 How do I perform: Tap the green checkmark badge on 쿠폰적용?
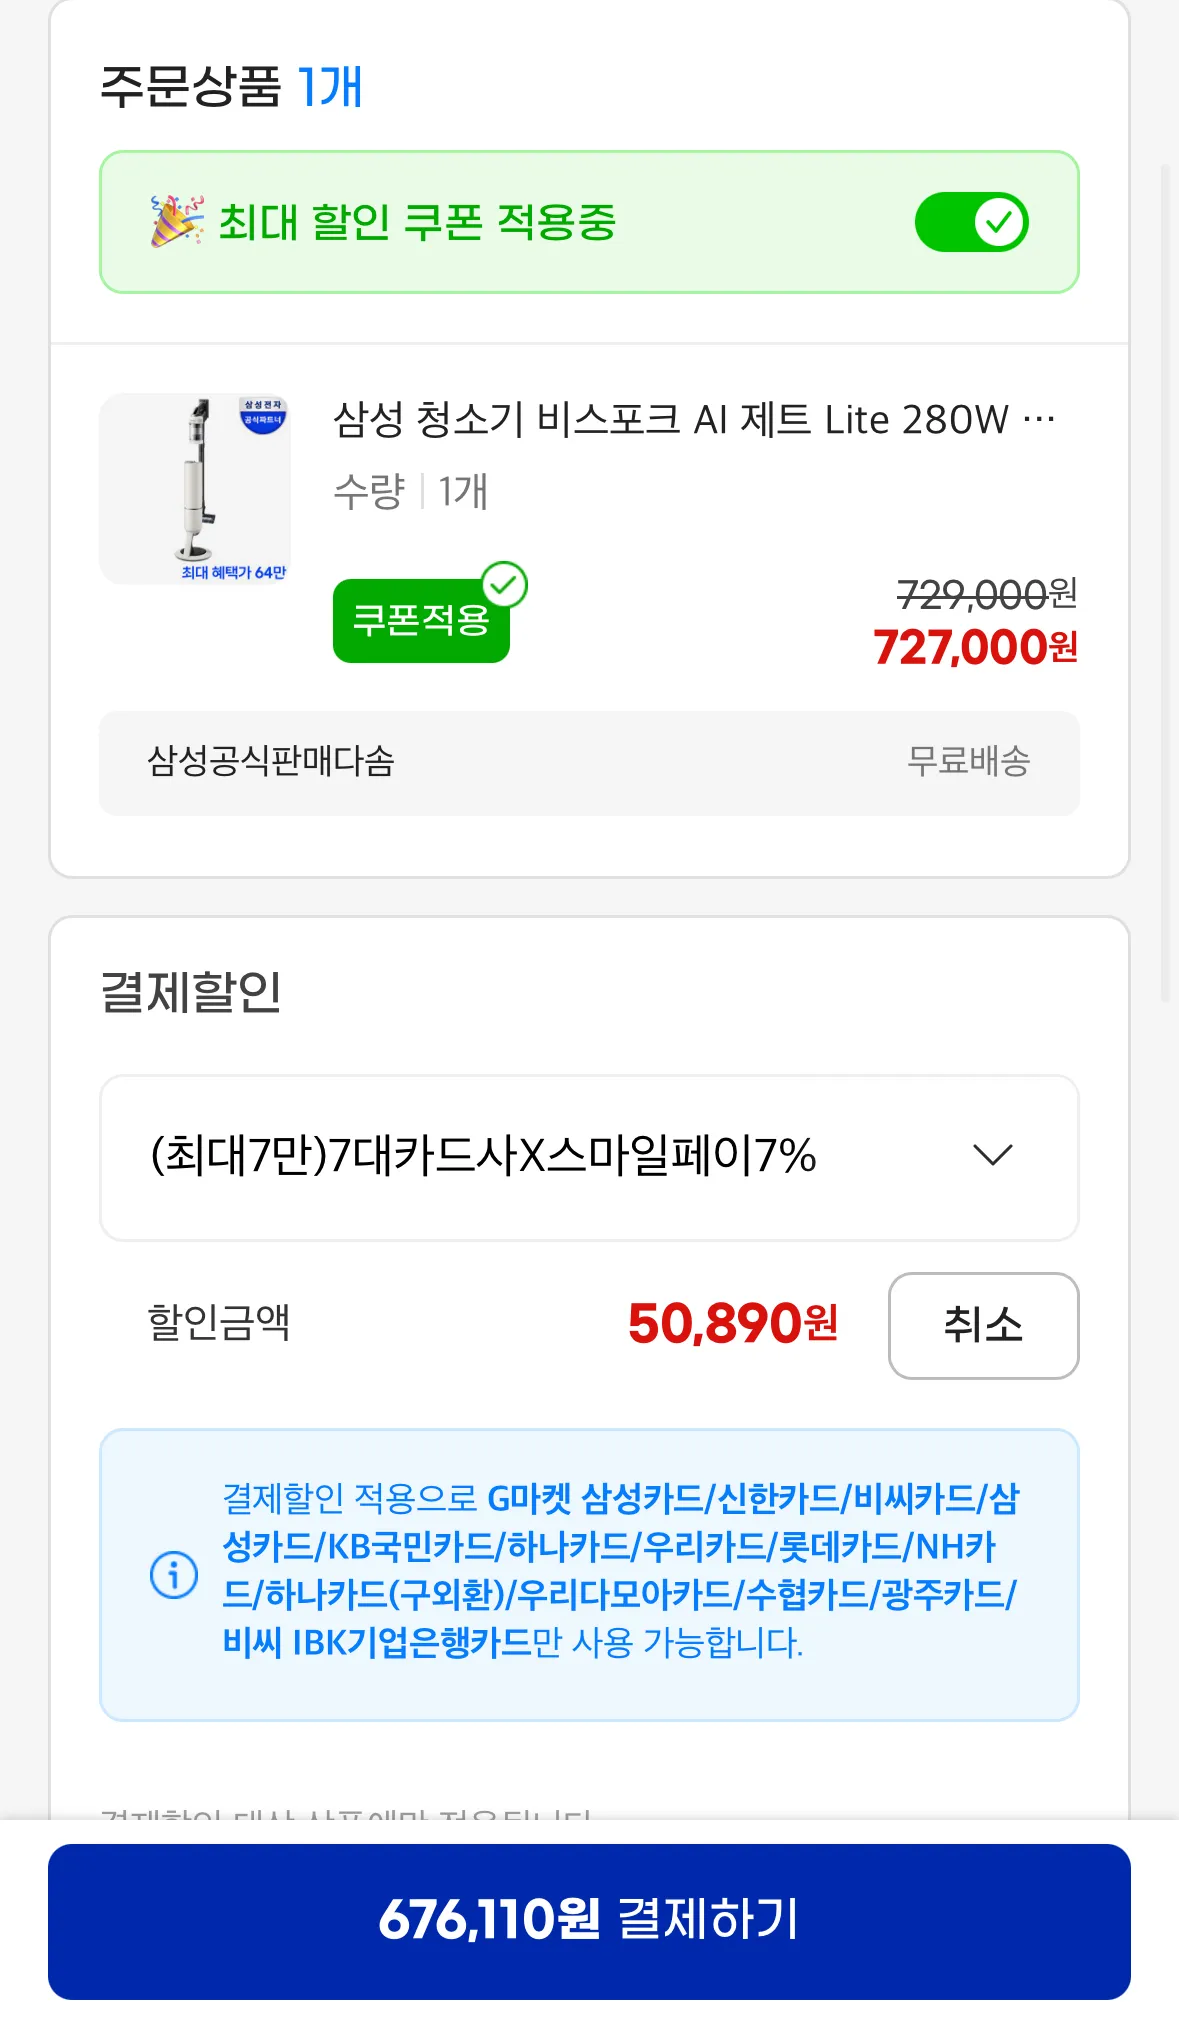pyautogui.click(x=505, y=585)
